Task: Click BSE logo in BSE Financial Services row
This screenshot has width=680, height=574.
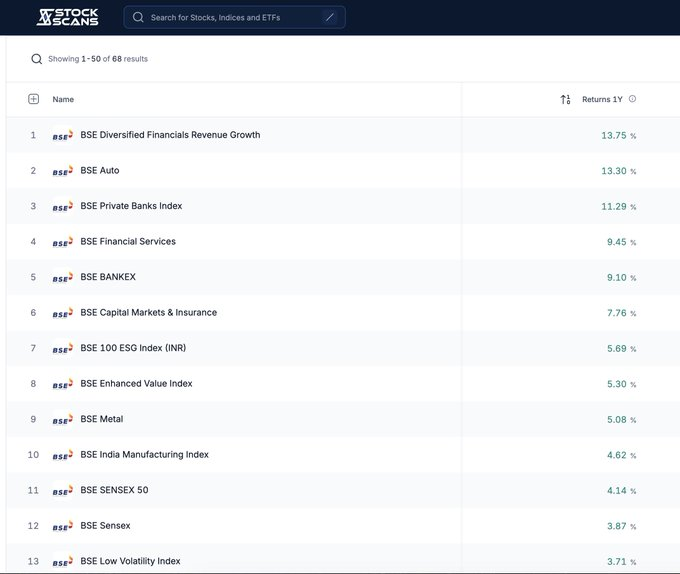Action: [62, 242]
